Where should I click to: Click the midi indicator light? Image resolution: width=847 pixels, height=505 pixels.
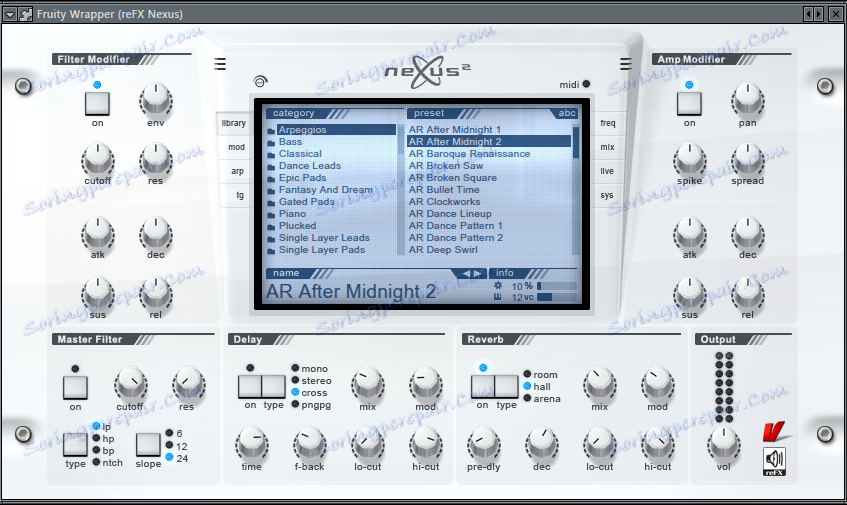586,84
